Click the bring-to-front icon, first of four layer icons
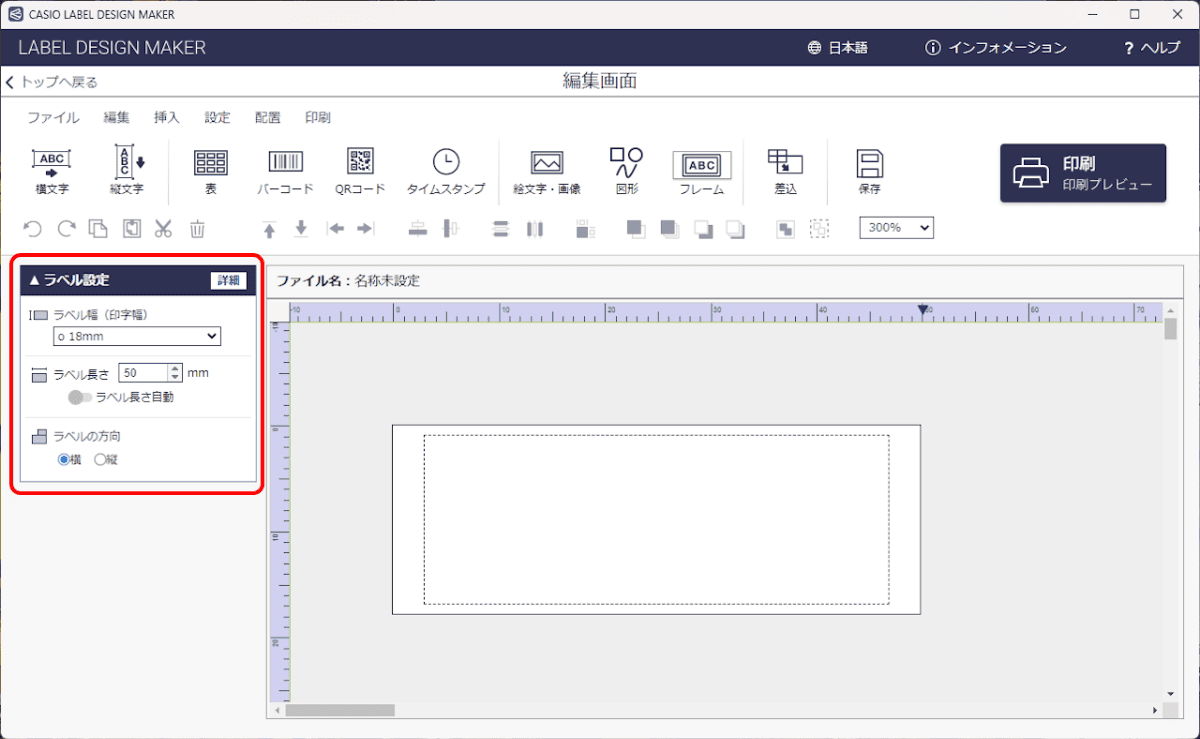Viewport: 1200px width, 739px height. click(x=636, y=229)
